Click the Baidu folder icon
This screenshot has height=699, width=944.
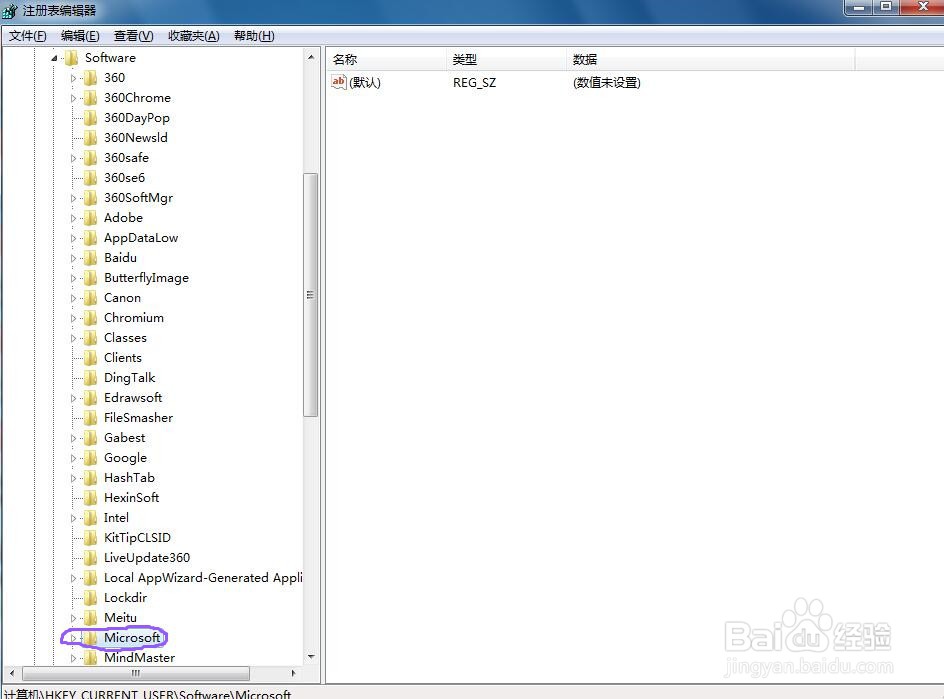[90, 258]
